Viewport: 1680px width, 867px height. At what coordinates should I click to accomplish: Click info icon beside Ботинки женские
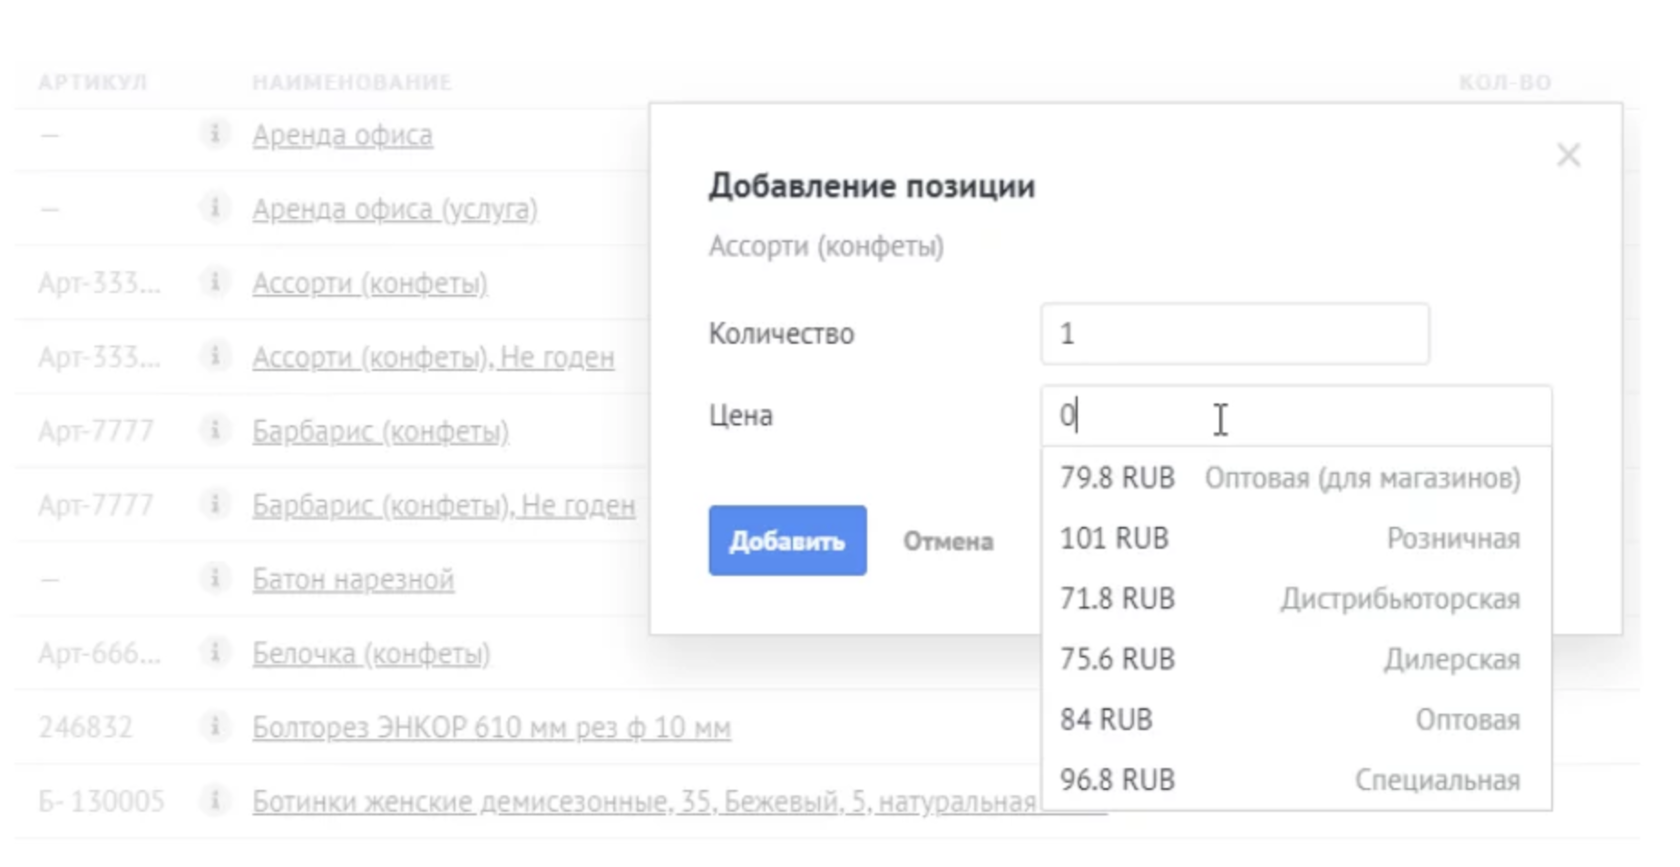[x=214, y=800]
